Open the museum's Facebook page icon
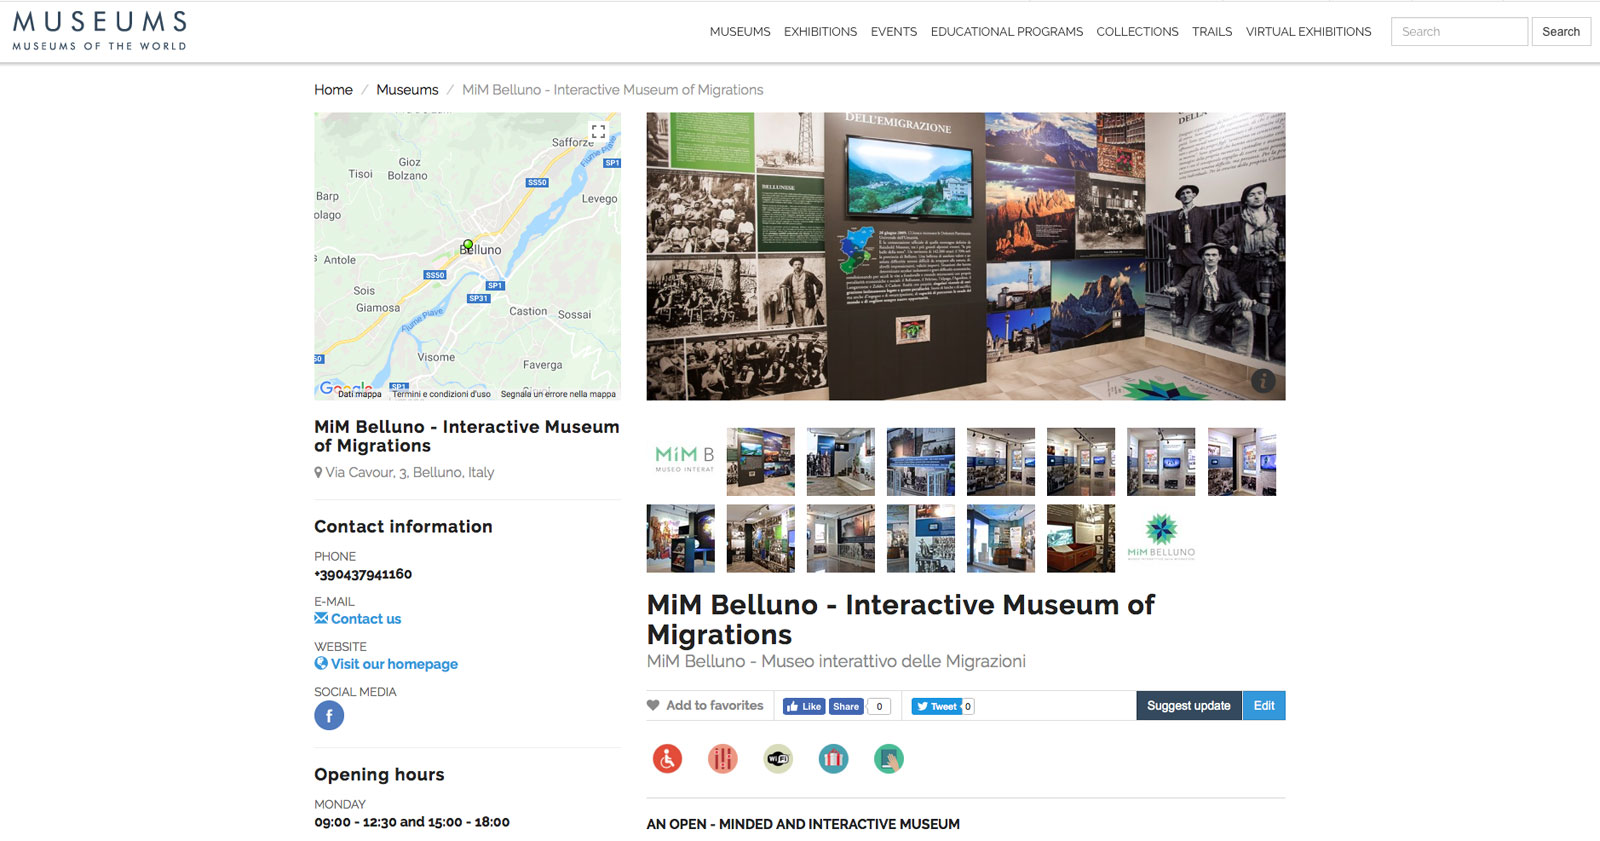The width and height of the screenshot is (1600, 841). tap(329, 715)
